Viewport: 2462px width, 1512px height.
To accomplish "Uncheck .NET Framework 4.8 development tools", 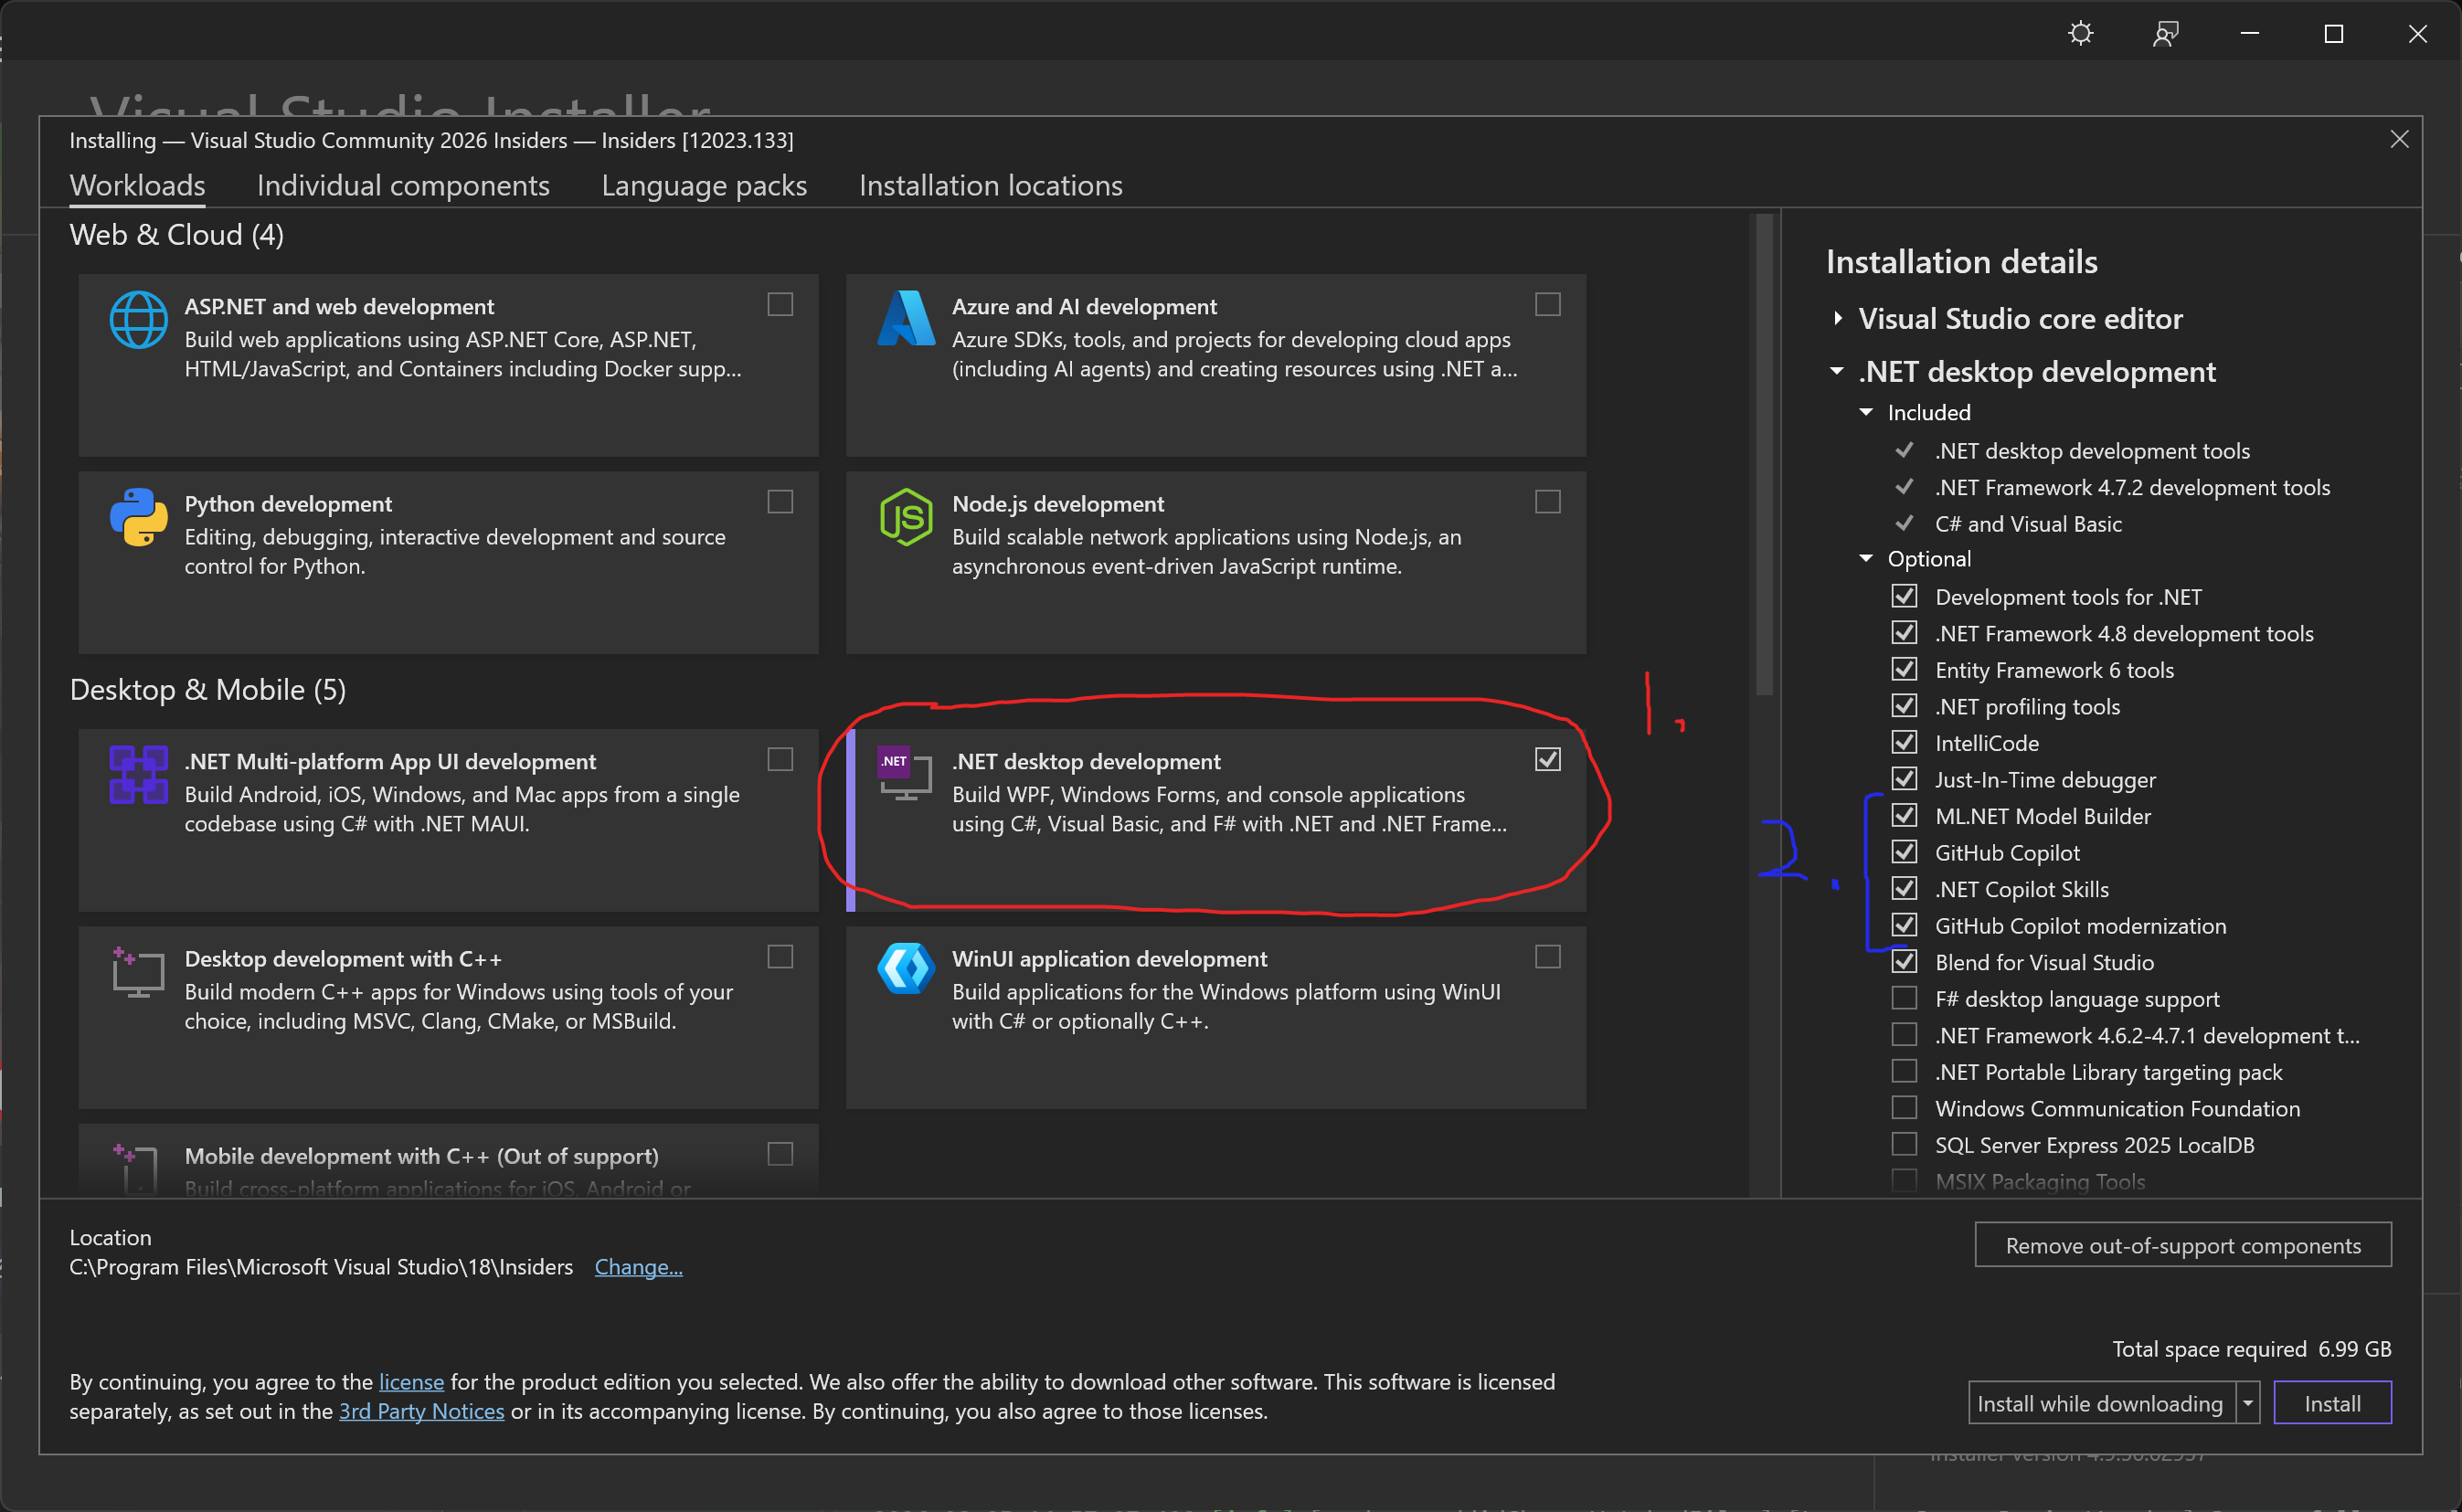I will [x=1904, y=633].
